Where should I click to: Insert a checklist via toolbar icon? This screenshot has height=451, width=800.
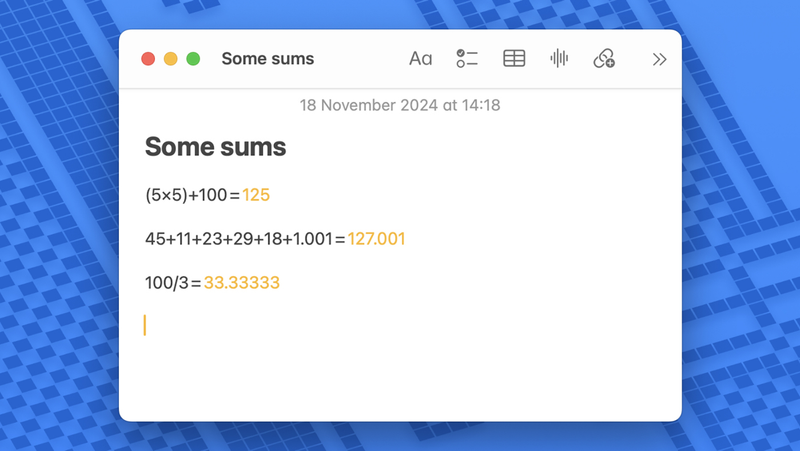tap(467, 59)
